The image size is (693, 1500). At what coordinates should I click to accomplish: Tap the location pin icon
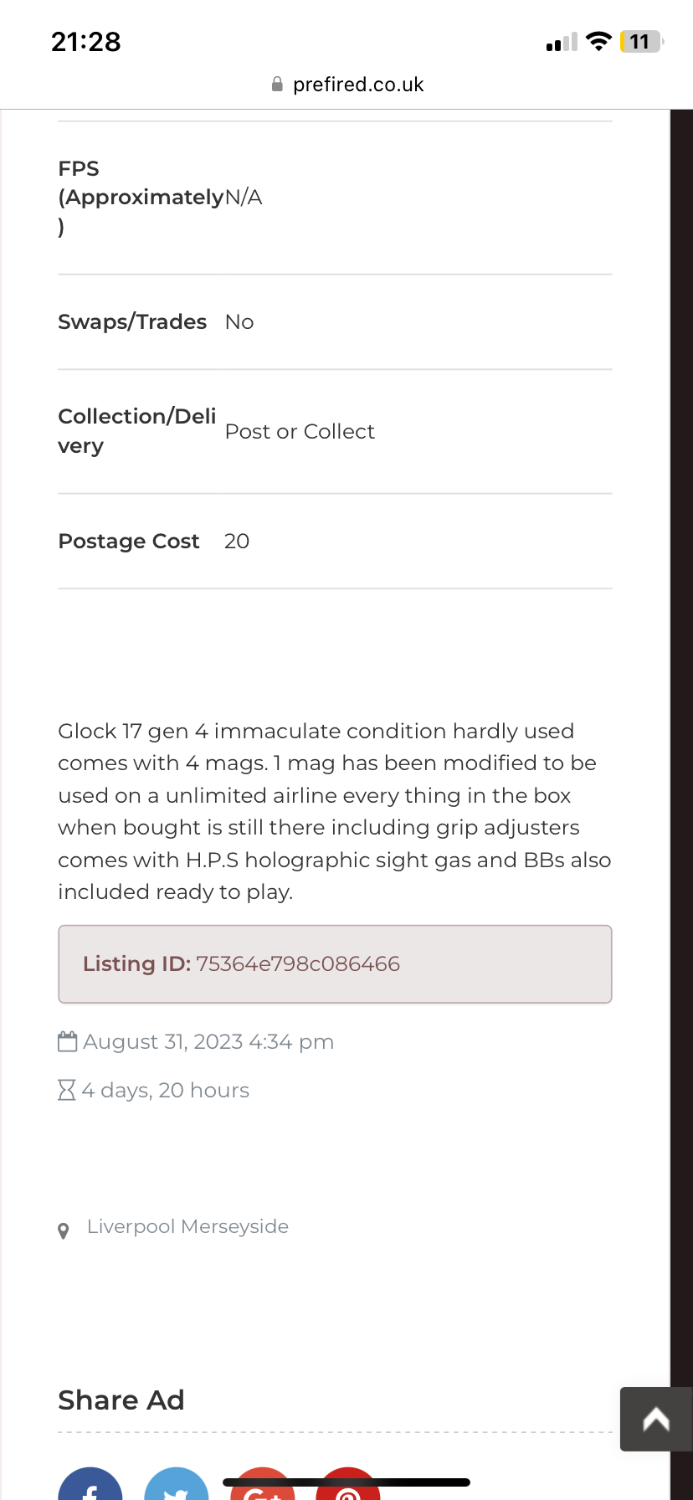click(64, 1231)
